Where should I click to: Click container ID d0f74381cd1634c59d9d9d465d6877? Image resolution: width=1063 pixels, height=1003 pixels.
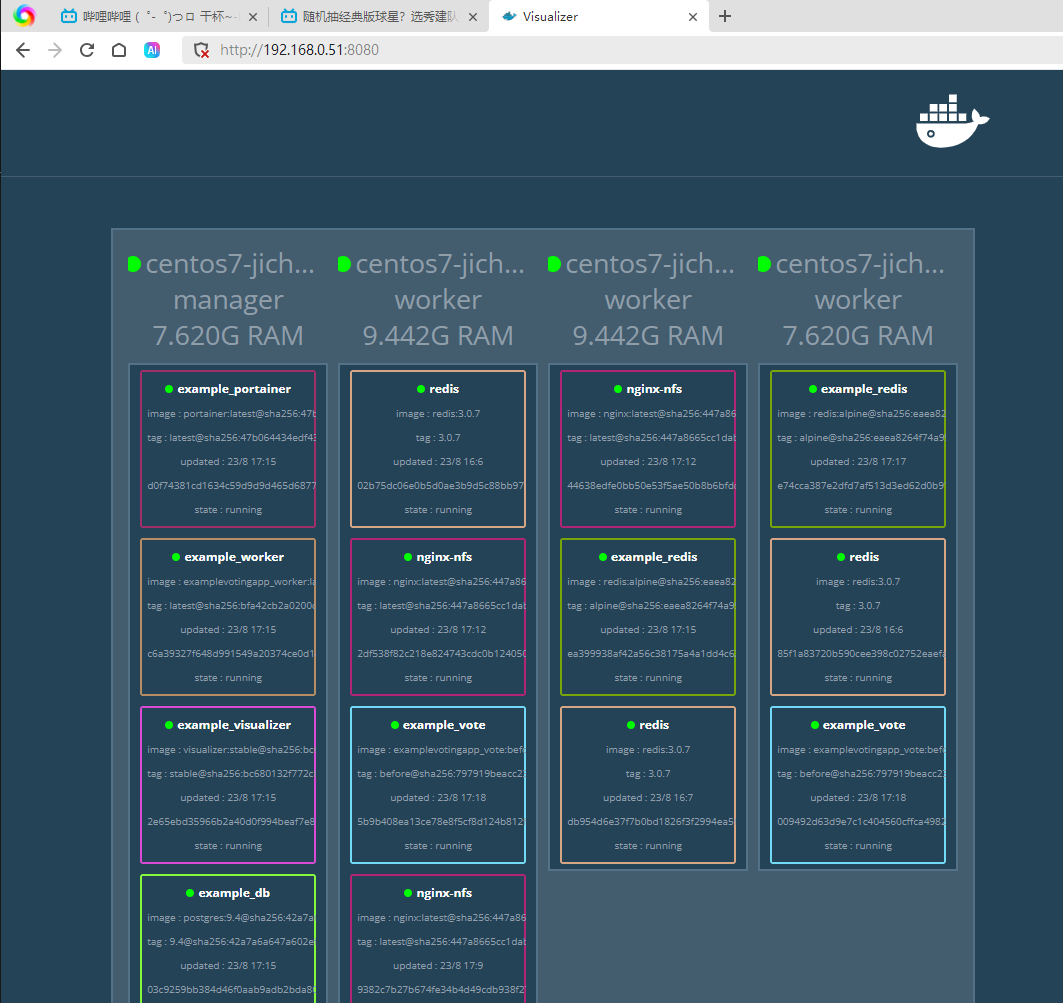pos(231,486)
